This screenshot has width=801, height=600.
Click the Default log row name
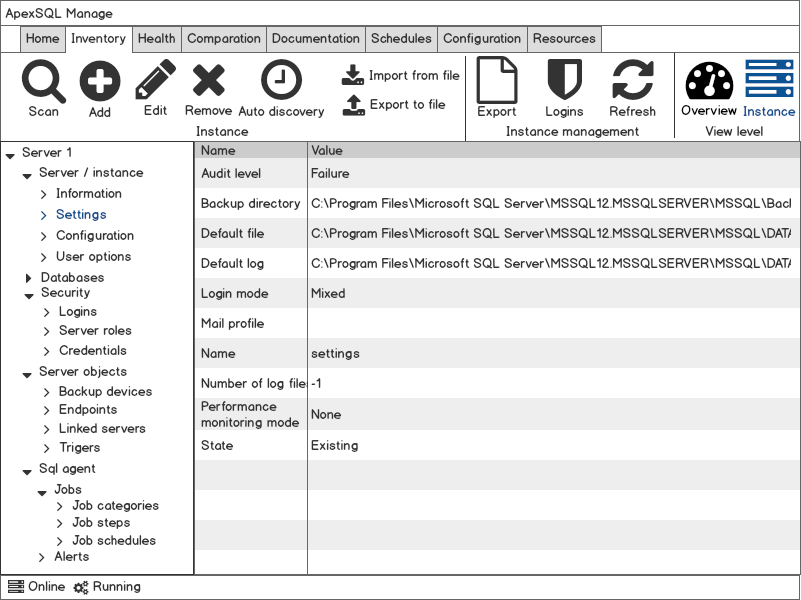(232, 263)
